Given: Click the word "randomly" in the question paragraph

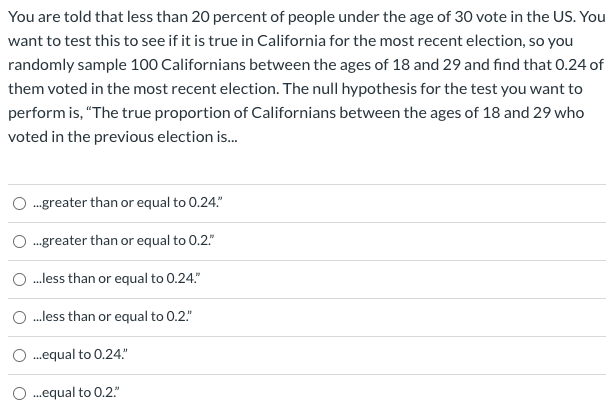Looking at the screenshot, I should tap(41, 65).
